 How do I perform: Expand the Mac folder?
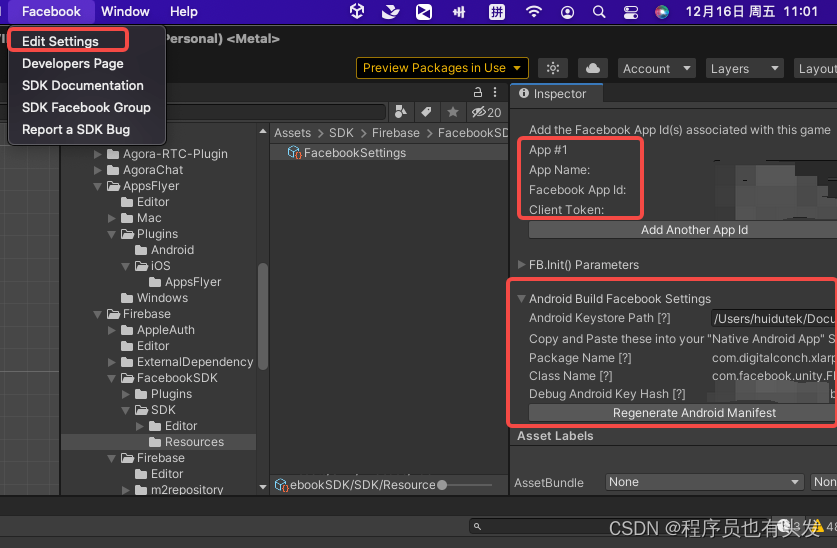(112, 218)
